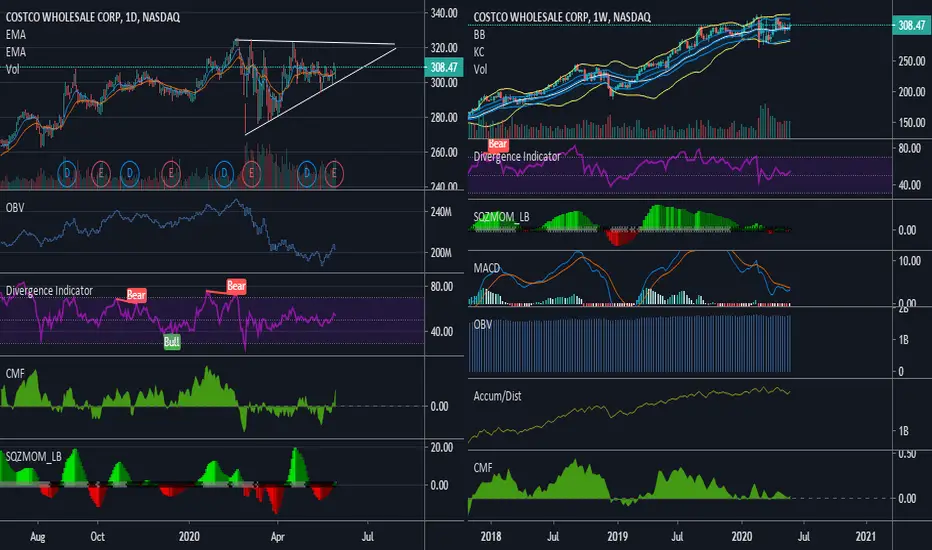Click the rightmost earnings E marker on daily chart
932x550 pixels.
point(334,174)
